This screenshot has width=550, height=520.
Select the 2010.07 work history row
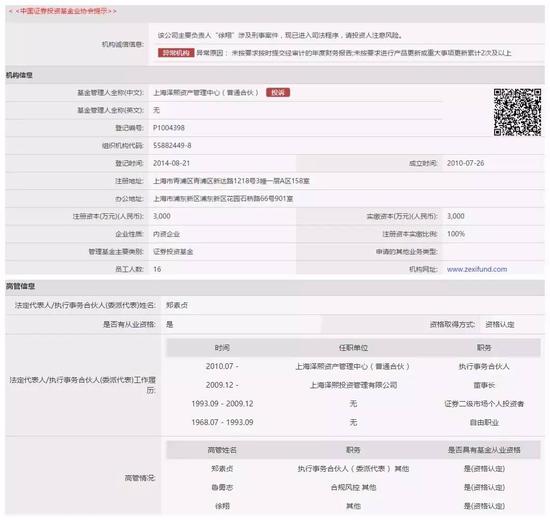click(353, 366)
